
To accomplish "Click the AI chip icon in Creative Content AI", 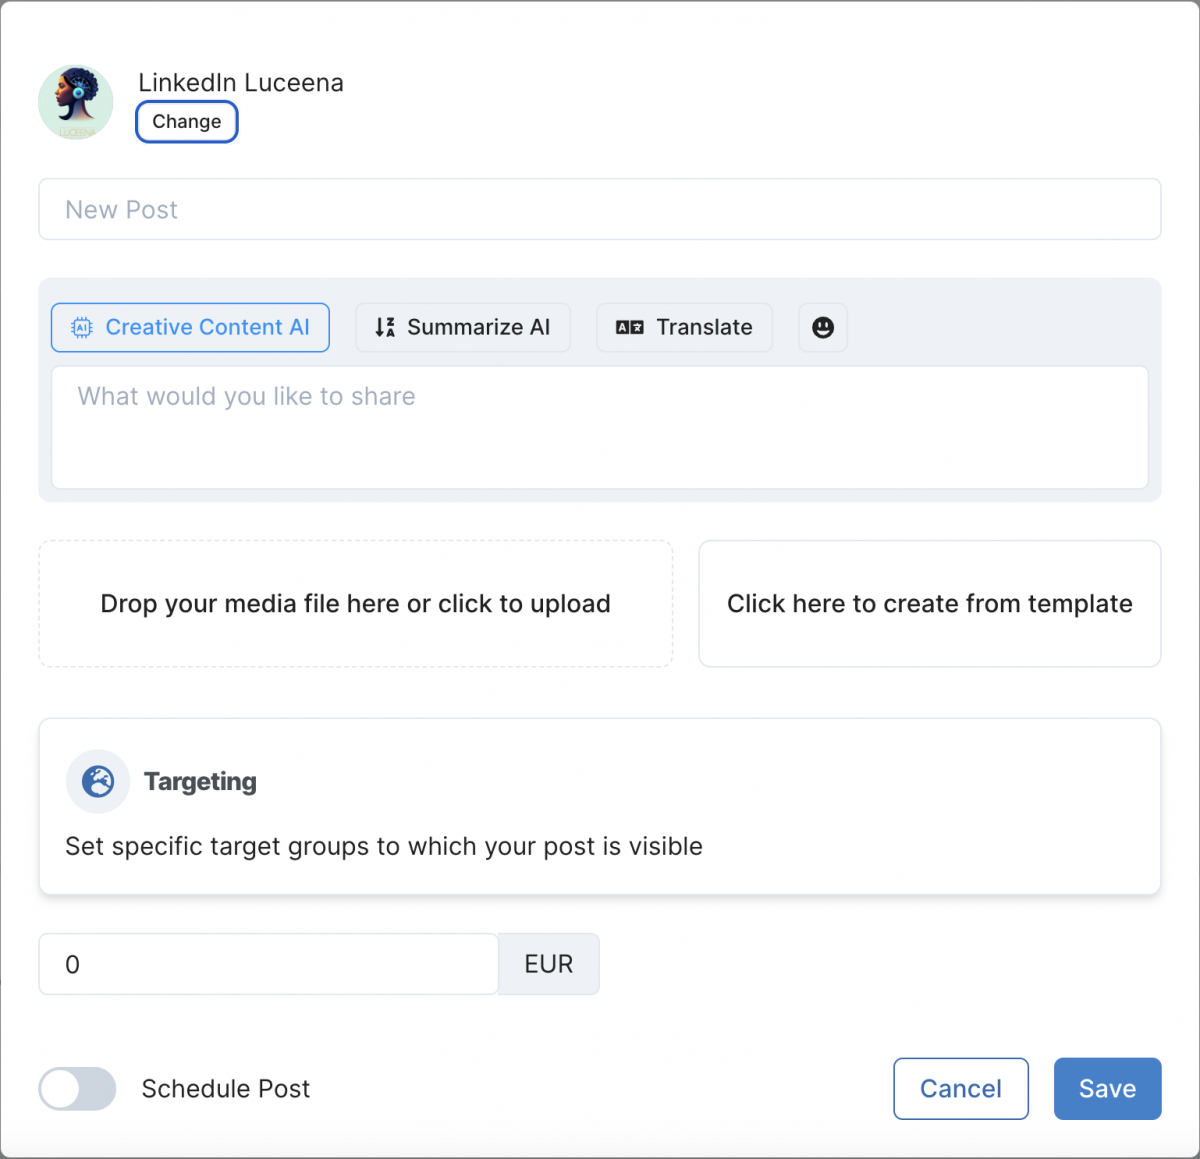I will pyautogui.click(x=82, y=327).
